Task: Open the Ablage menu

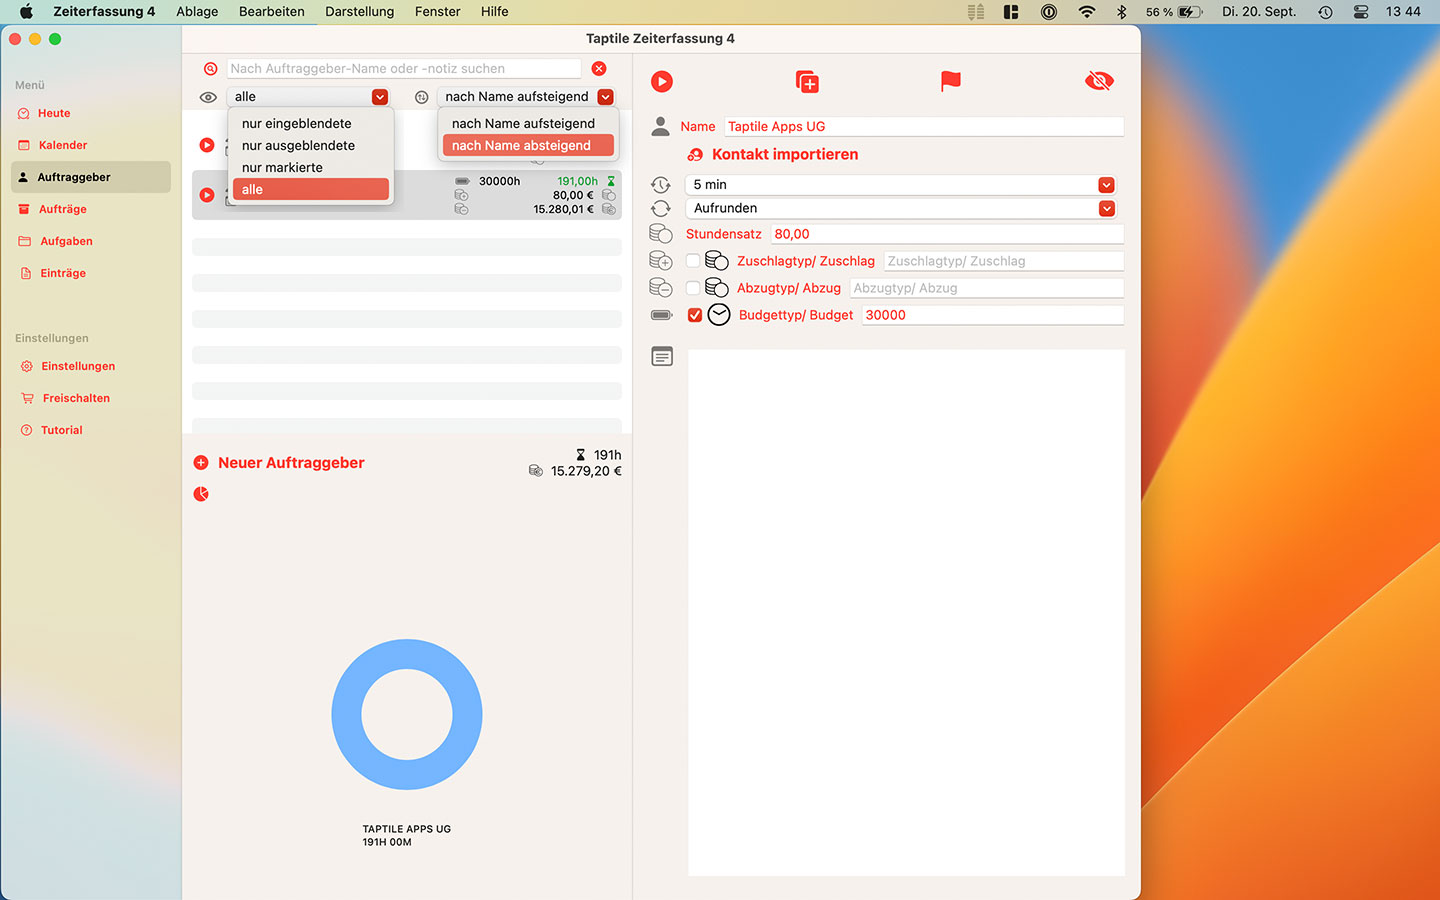Action: click(197, 12)
